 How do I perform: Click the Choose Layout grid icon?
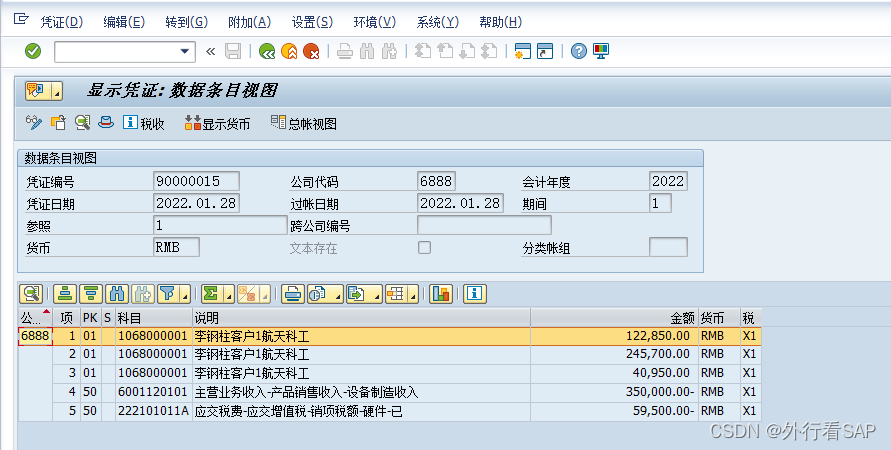tap(395, 294)
